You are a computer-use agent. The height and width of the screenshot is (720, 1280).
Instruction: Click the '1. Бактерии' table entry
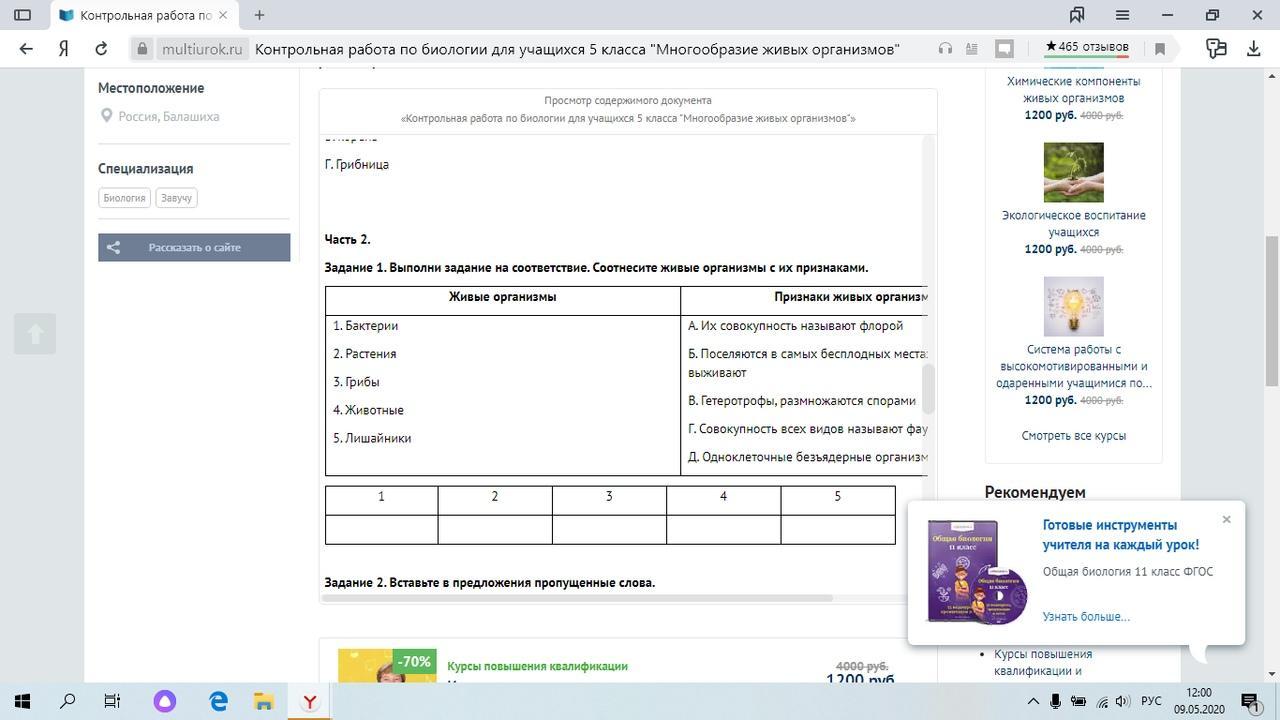(366, 326)
